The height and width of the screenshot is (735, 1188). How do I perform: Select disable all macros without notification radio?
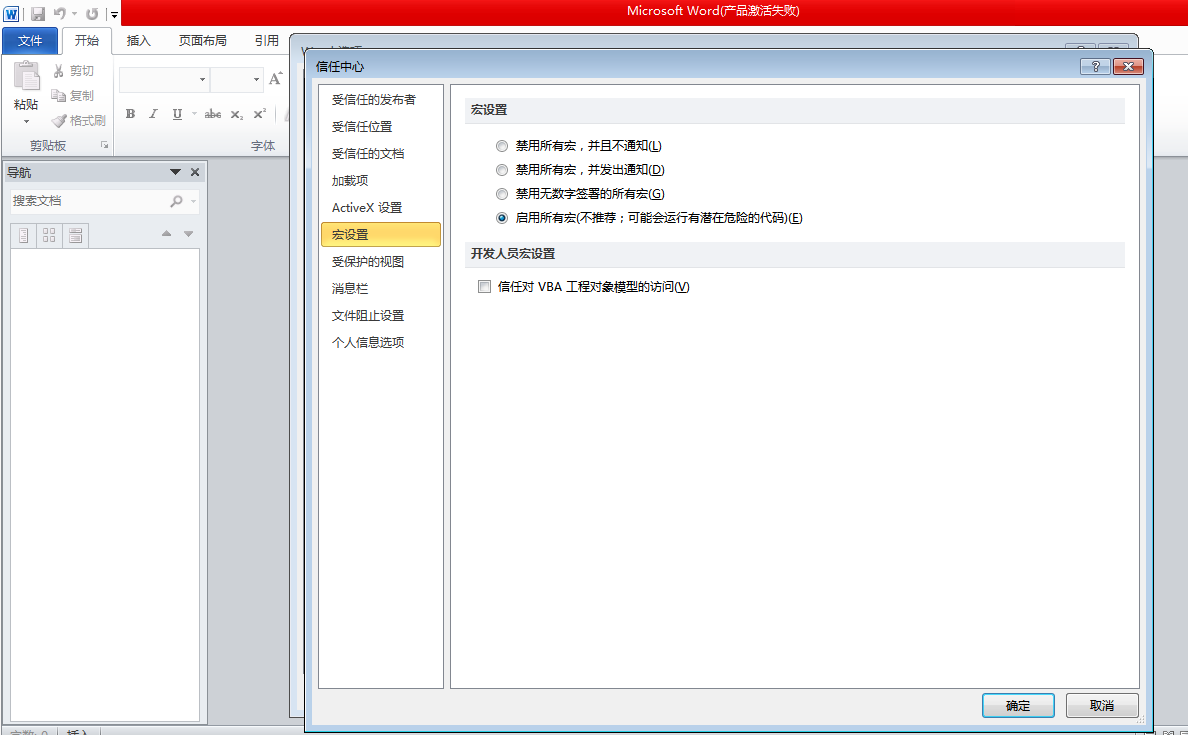[x=502, y=145]
